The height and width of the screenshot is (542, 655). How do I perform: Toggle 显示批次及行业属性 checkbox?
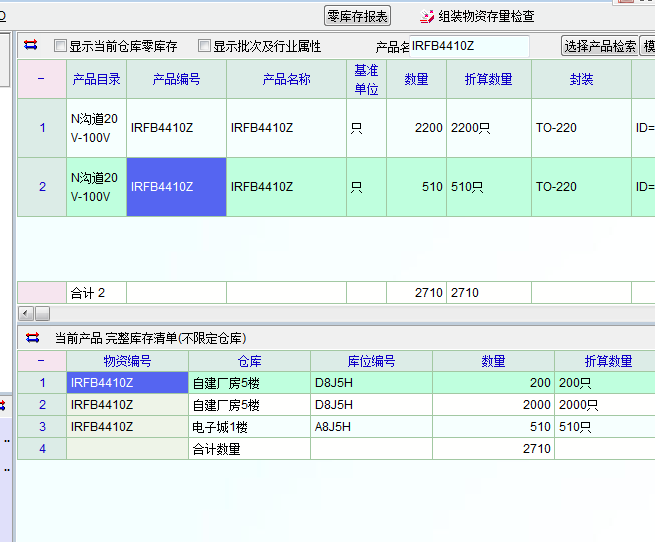coord(205,46)
